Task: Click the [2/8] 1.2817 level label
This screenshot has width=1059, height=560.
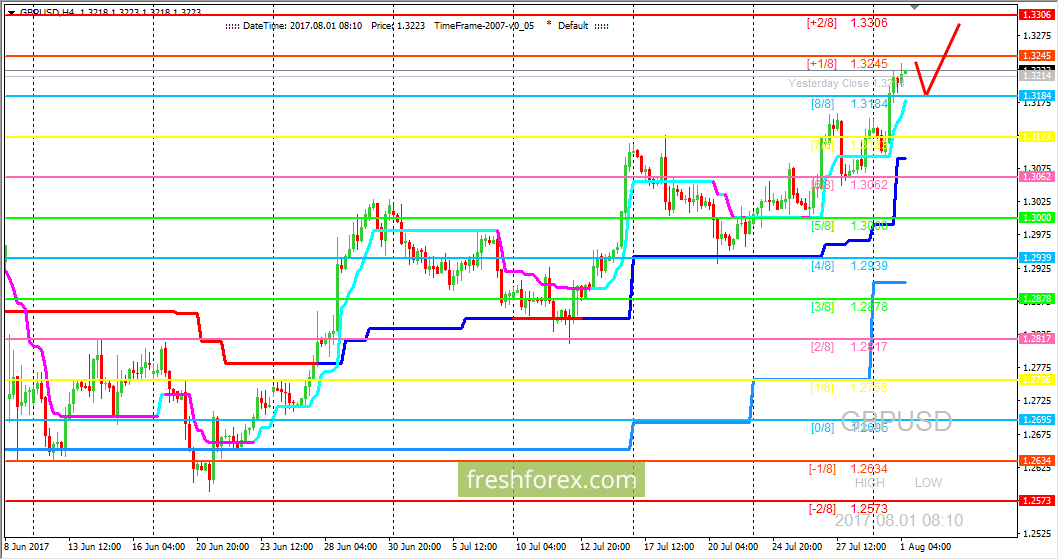Action: click(x=850, y=347)
